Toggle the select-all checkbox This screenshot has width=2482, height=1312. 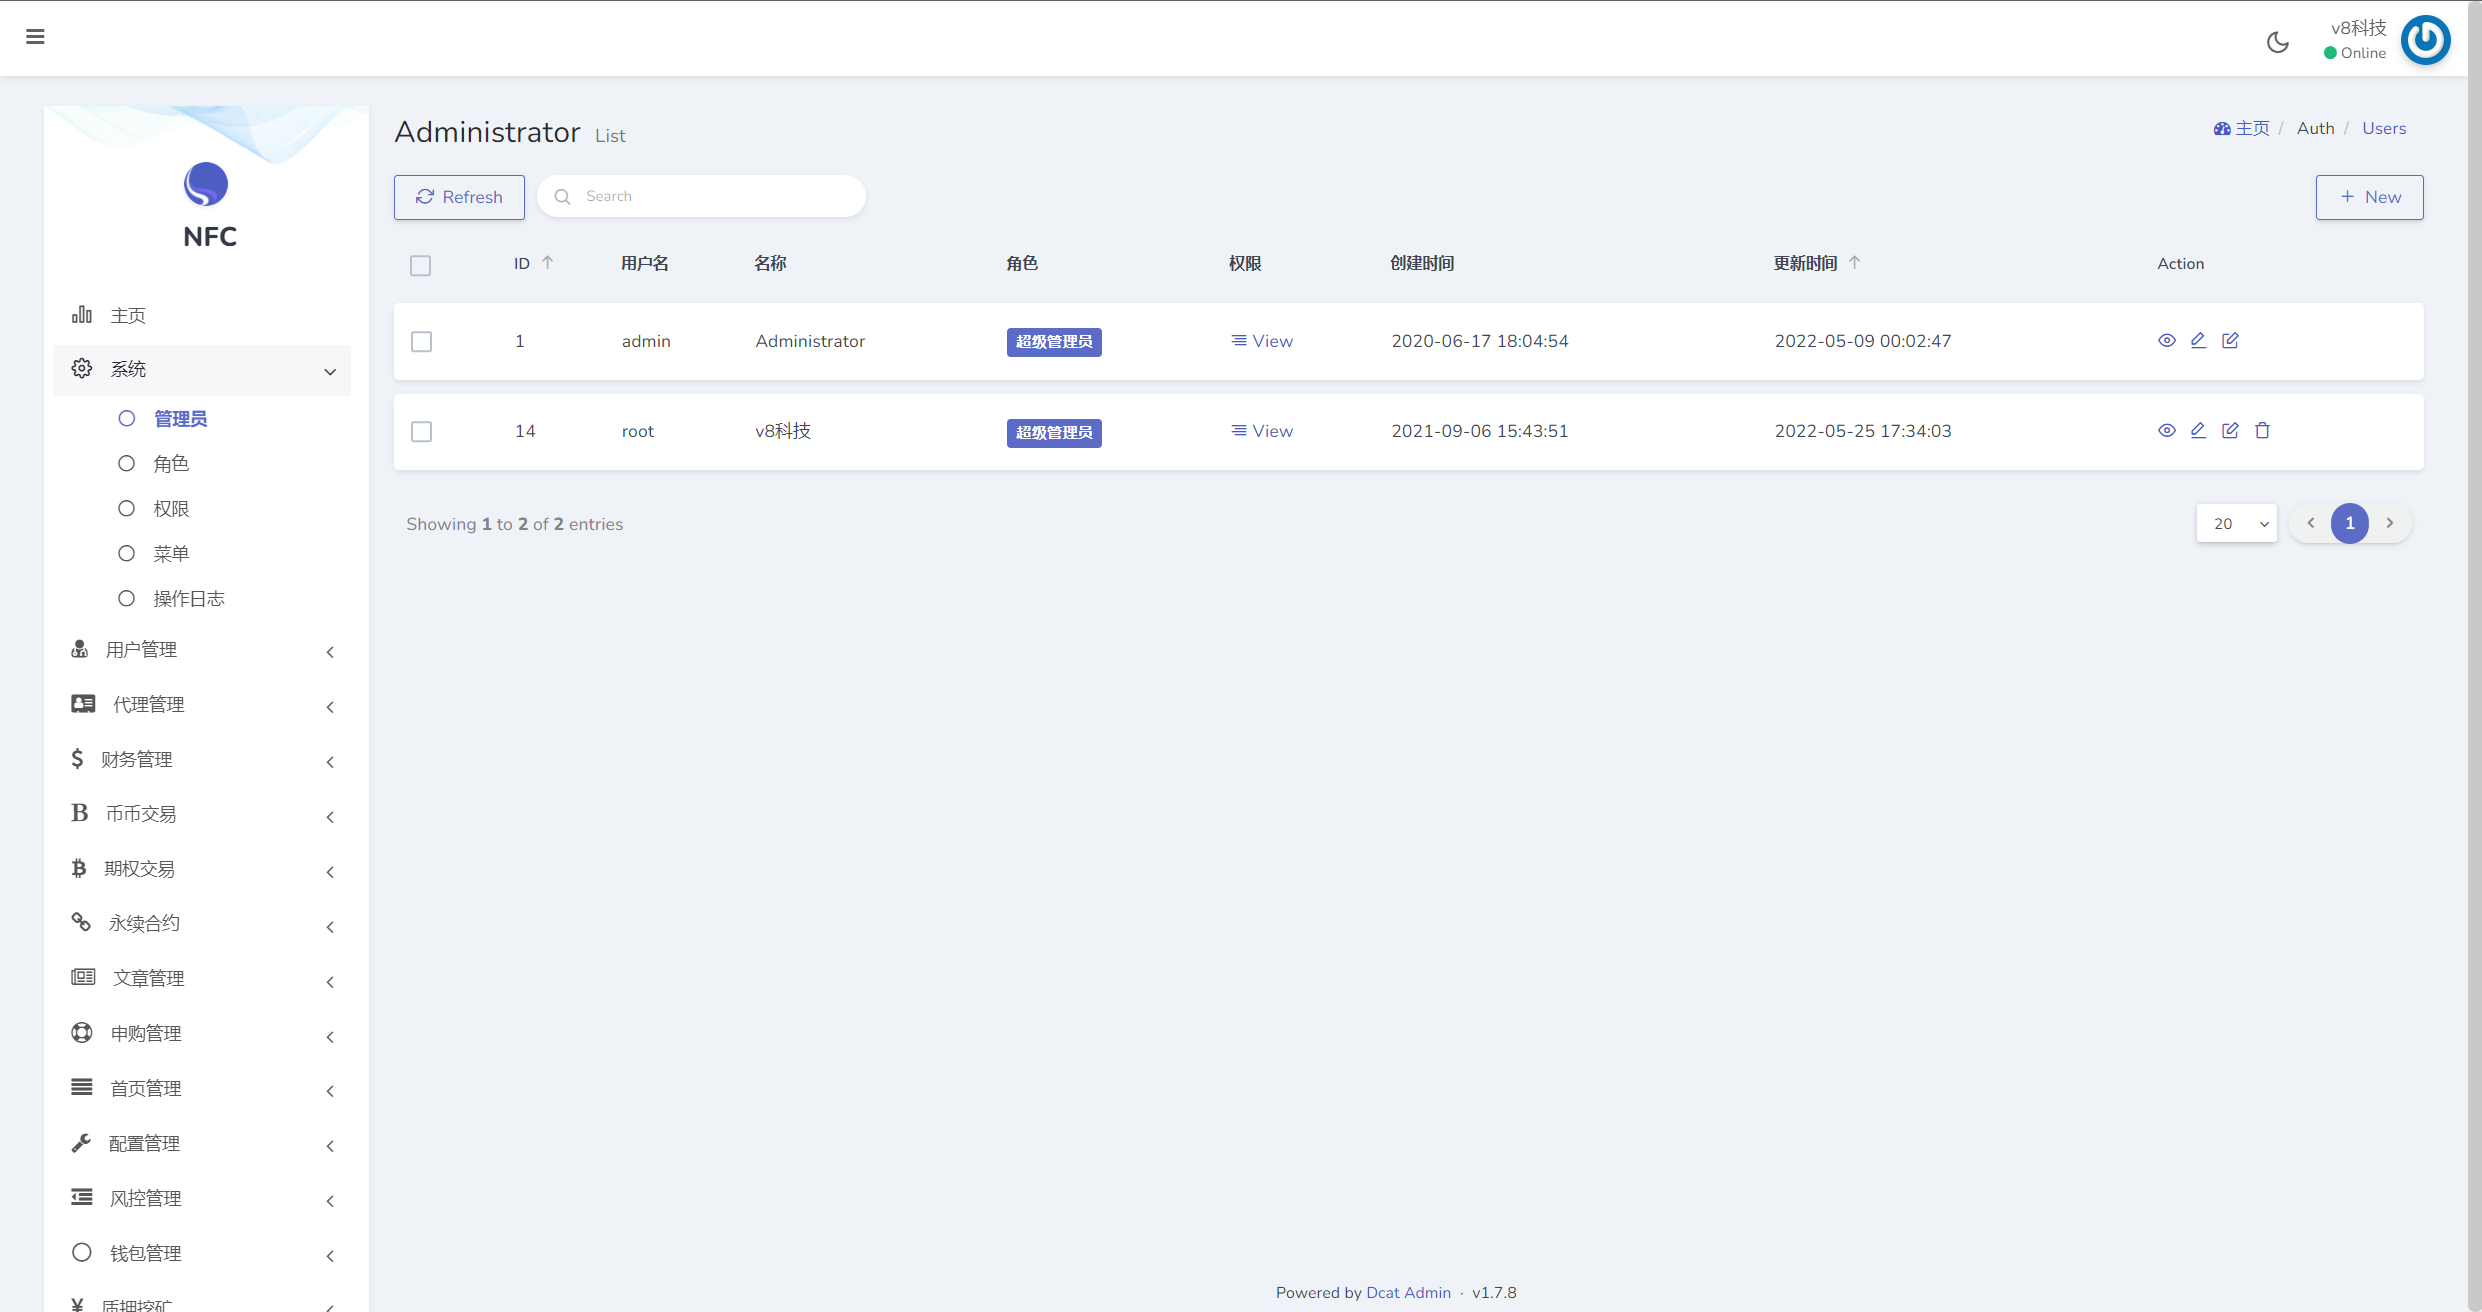(420, 264)
